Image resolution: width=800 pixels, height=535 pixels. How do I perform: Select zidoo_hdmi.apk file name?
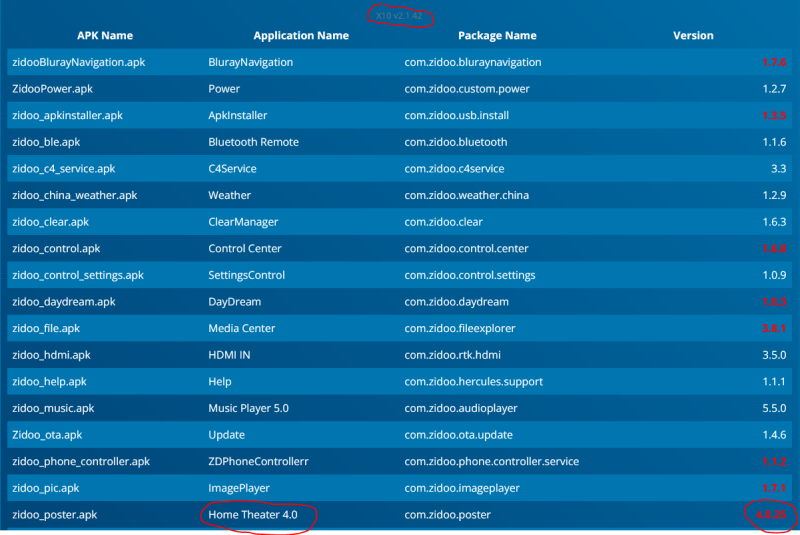pos(51,355)
